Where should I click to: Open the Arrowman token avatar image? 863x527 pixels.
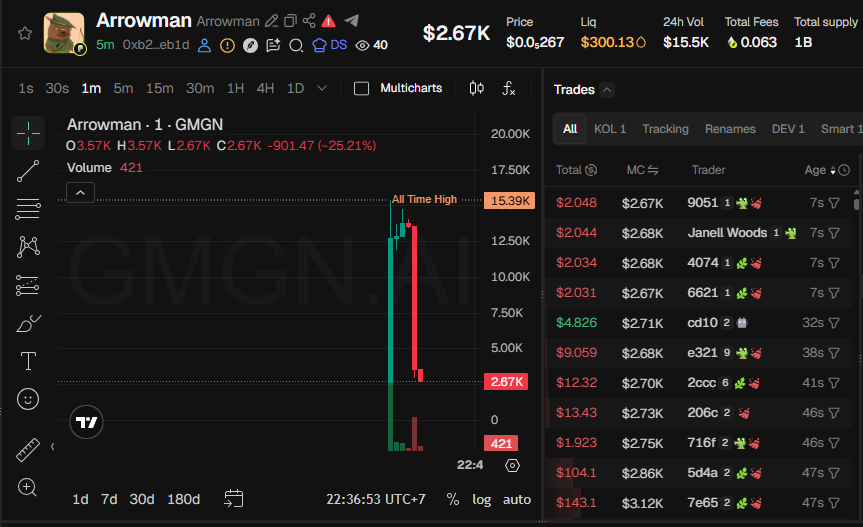coord(64,33)
